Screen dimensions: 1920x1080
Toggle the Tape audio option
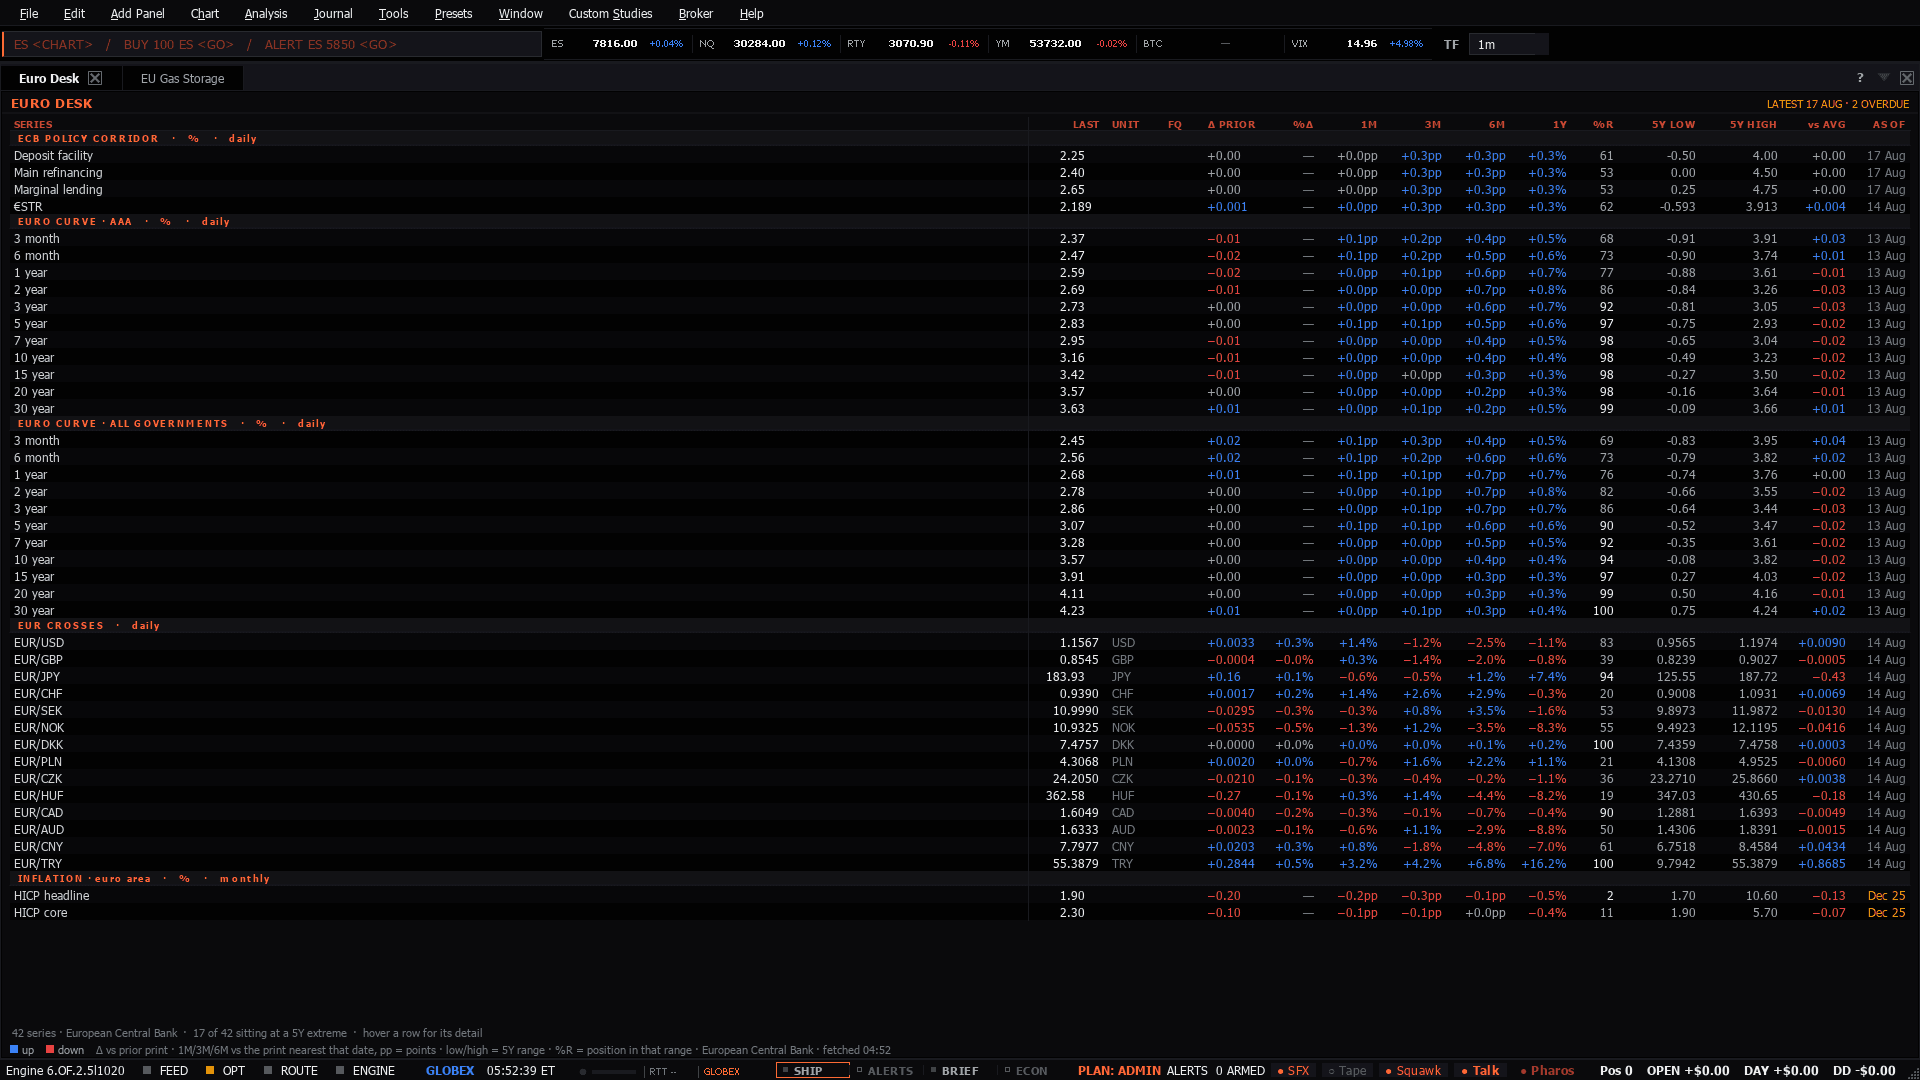tap(1347, 1070)
